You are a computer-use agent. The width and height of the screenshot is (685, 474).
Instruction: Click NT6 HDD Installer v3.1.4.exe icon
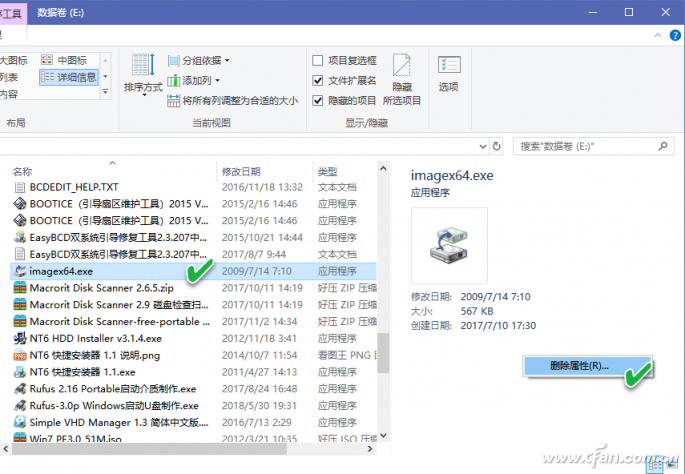20,339
